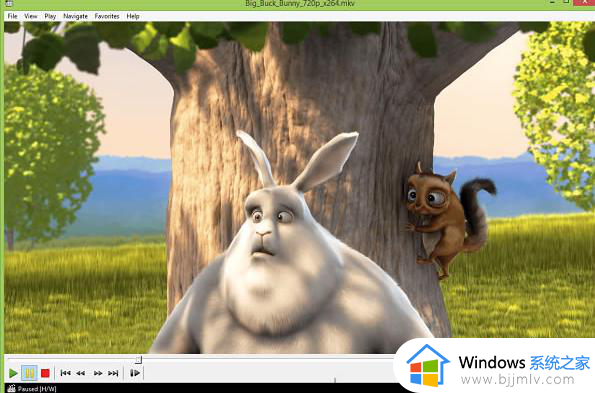Click the highlighted Pause button
Image resolution: width=595 pixels, height=393 pixels.
coord(29,373)
